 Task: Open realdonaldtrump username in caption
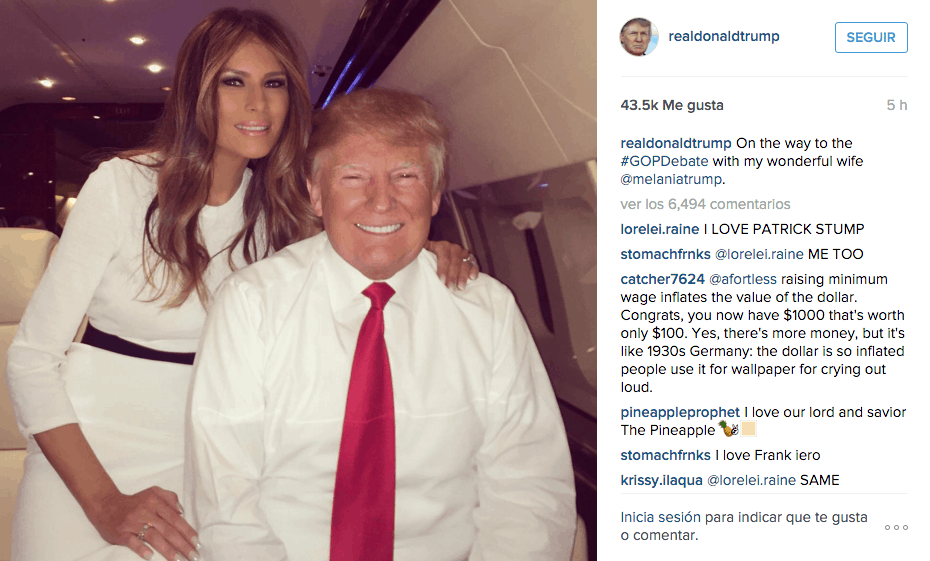coord(676,144)
